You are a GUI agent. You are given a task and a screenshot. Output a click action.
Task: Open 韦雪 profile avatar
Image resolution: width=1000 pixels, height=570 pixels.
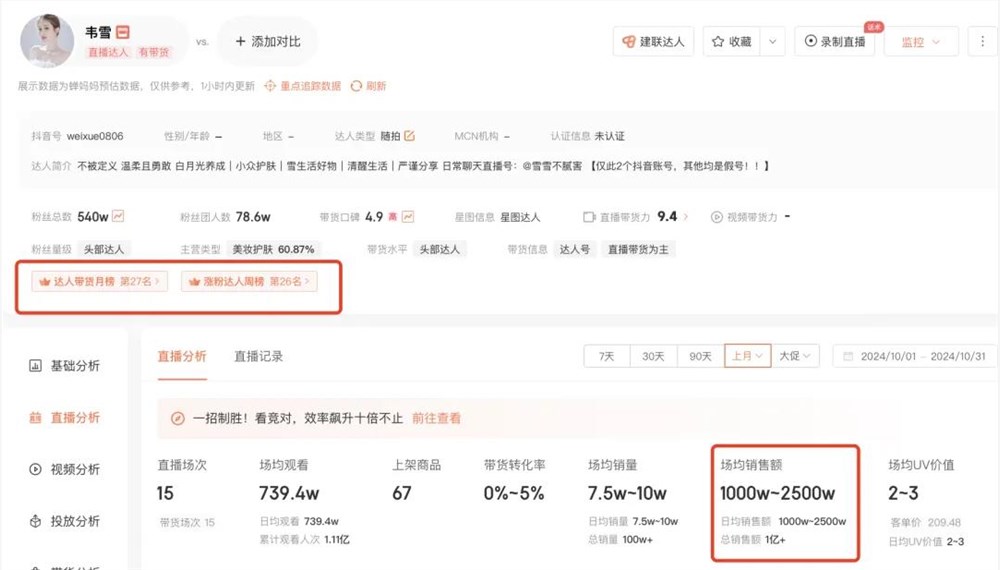click(47, 41)
